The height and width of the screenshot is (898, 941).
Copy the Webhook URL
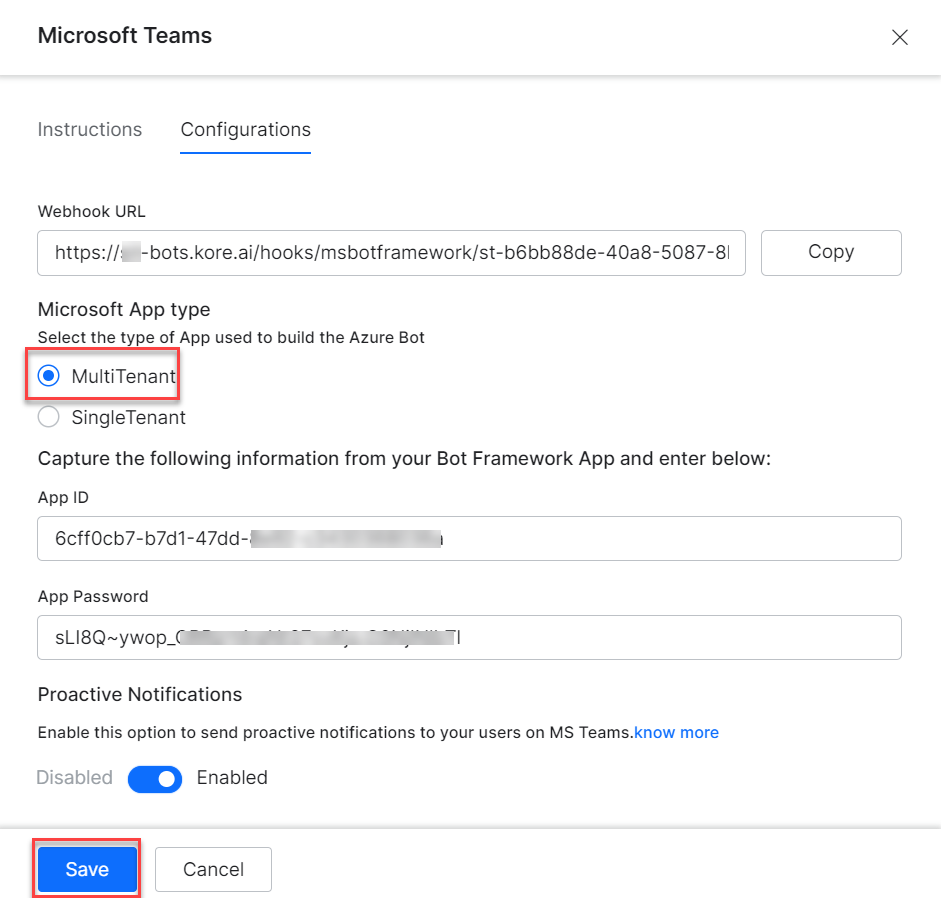coord(831,253)
